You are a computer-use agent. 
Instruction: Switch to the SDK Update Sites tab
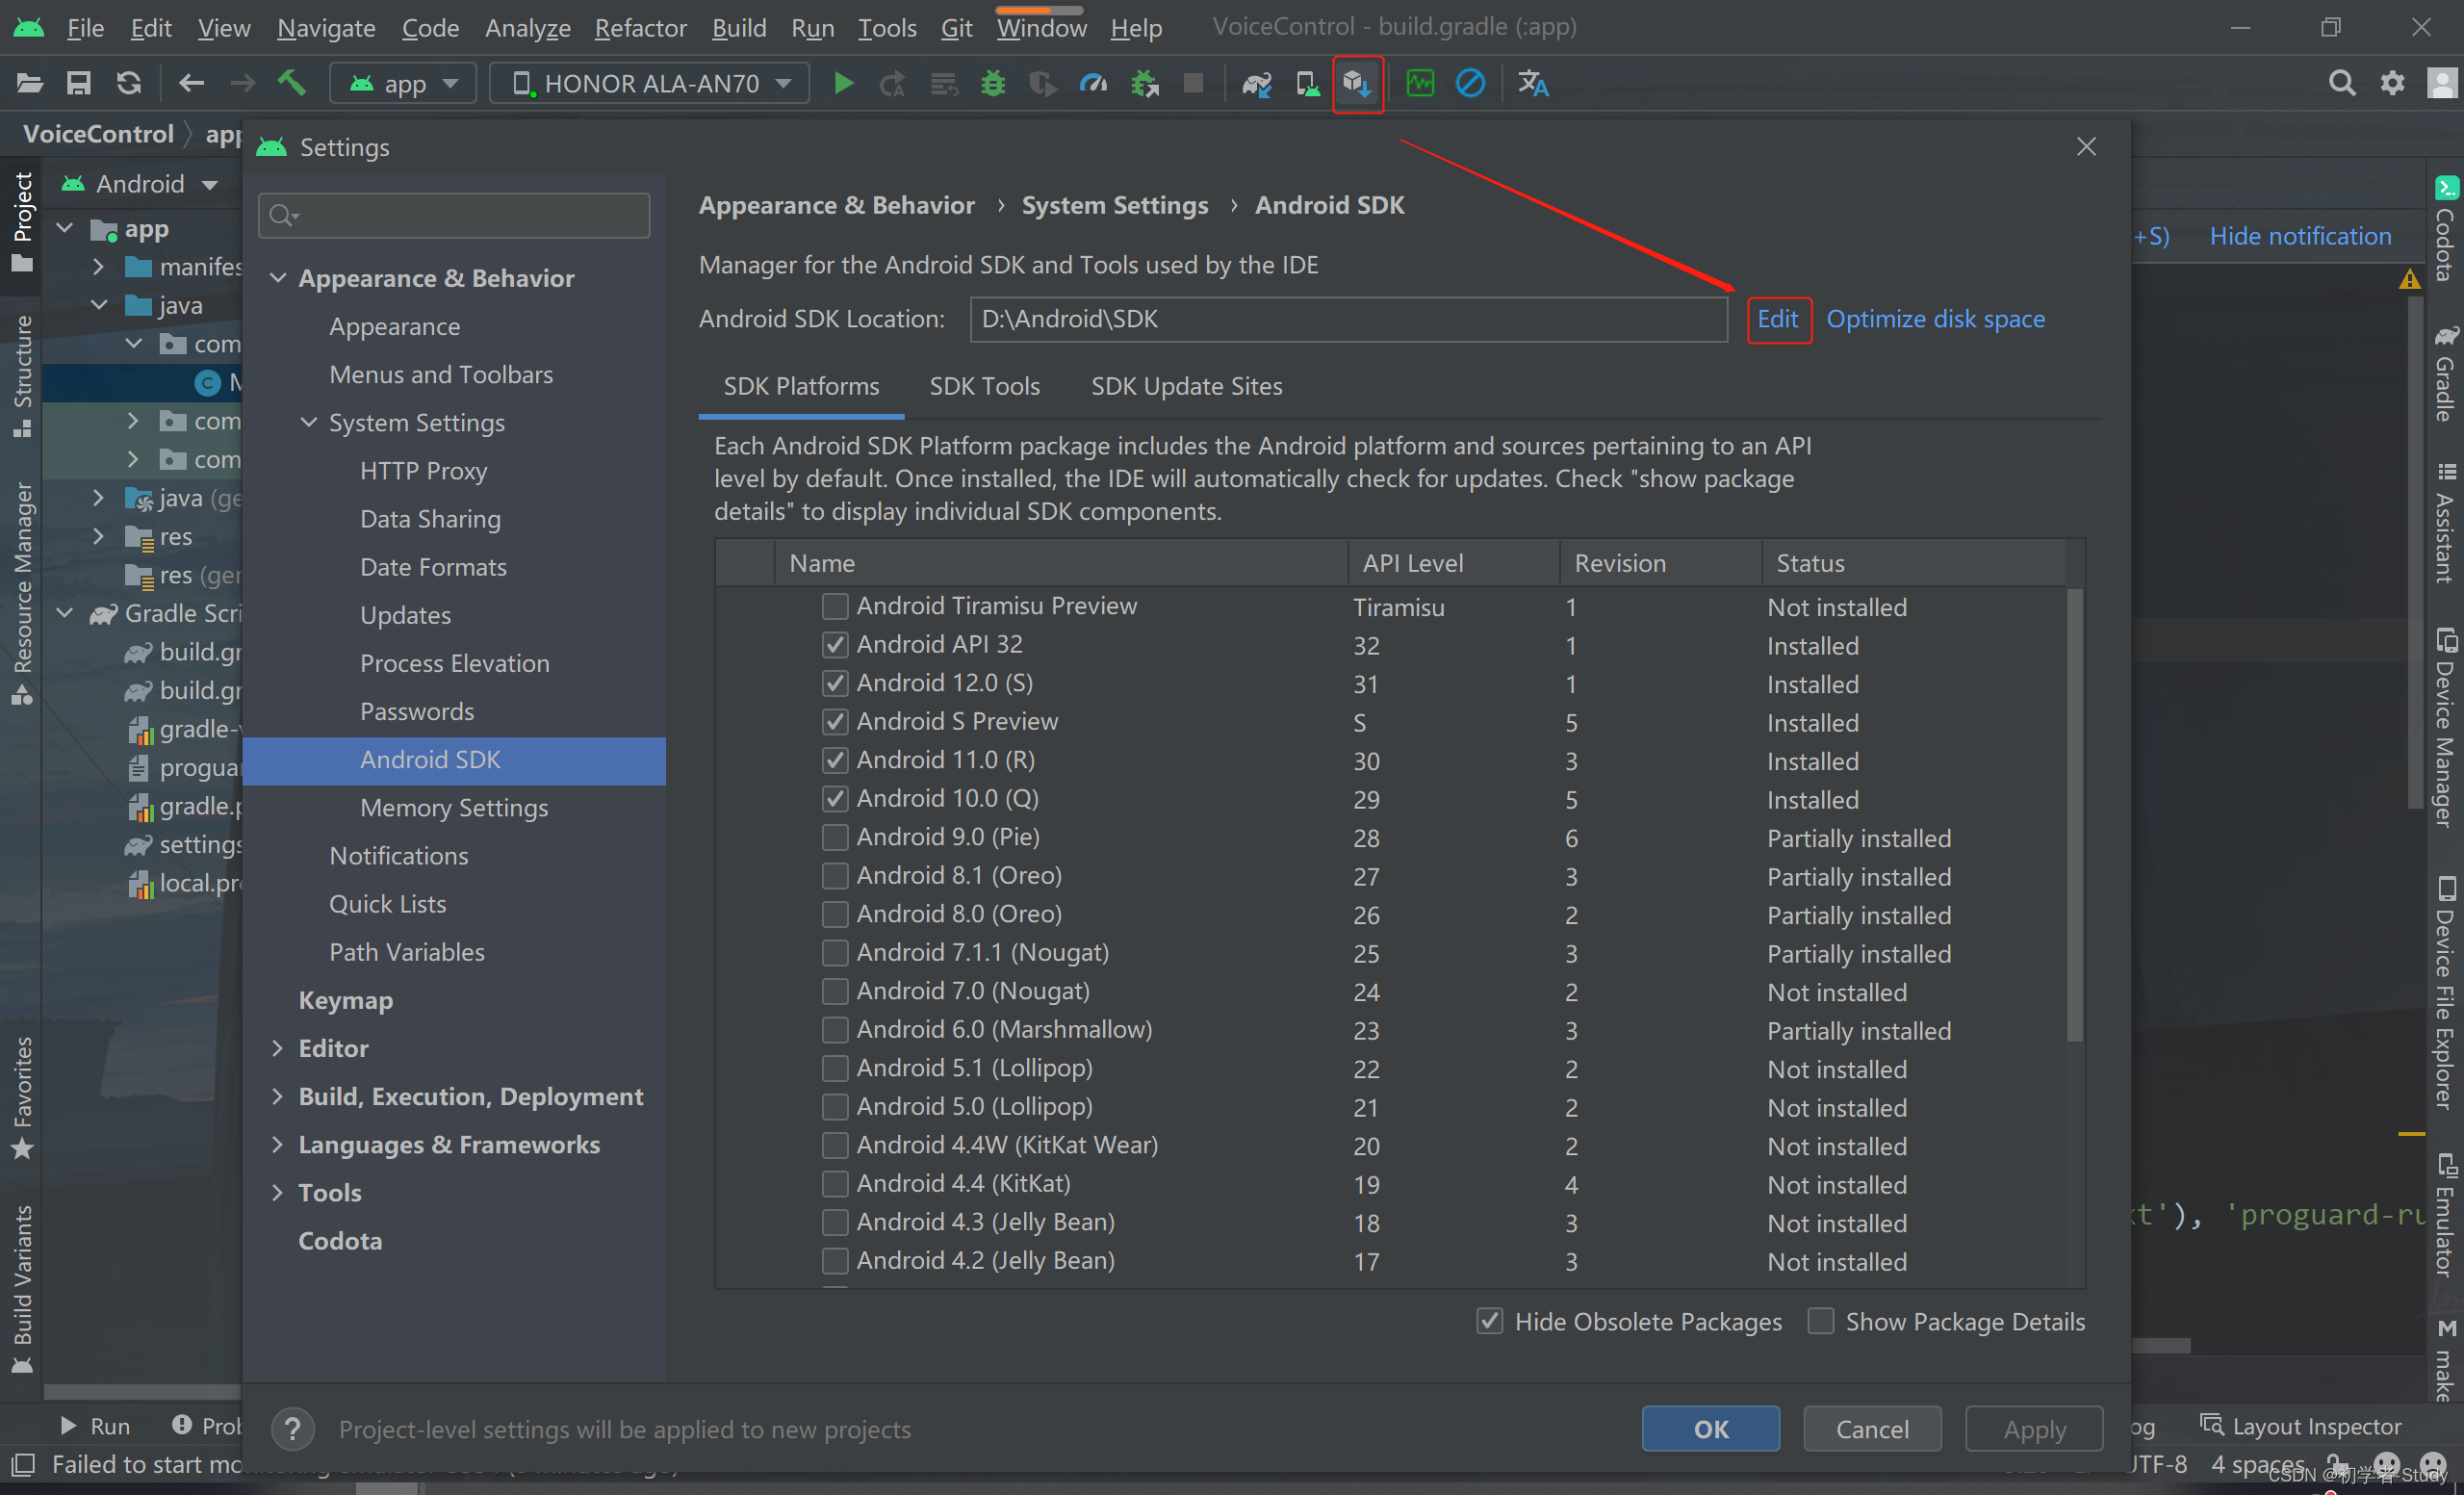1186,386
